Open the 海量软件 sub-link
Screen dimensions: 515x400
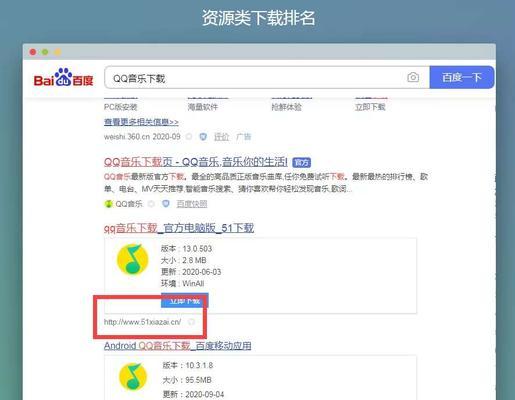point(203,107)
